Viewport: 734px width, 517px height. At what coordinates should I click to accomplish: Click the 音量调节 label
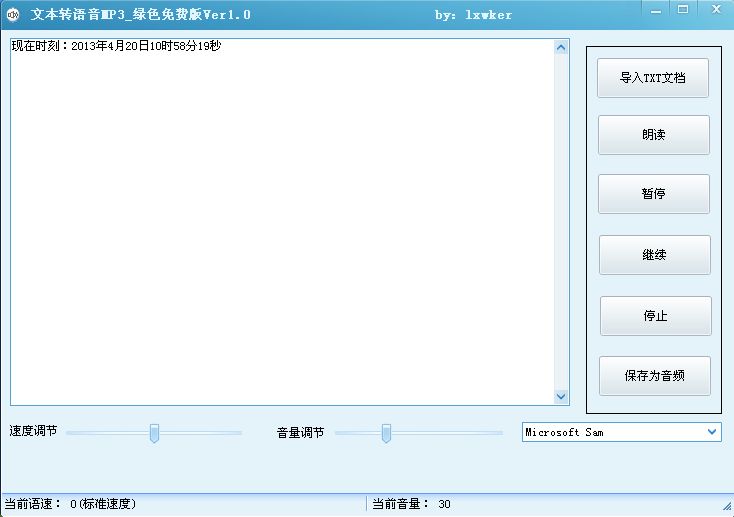click(301, 433)
